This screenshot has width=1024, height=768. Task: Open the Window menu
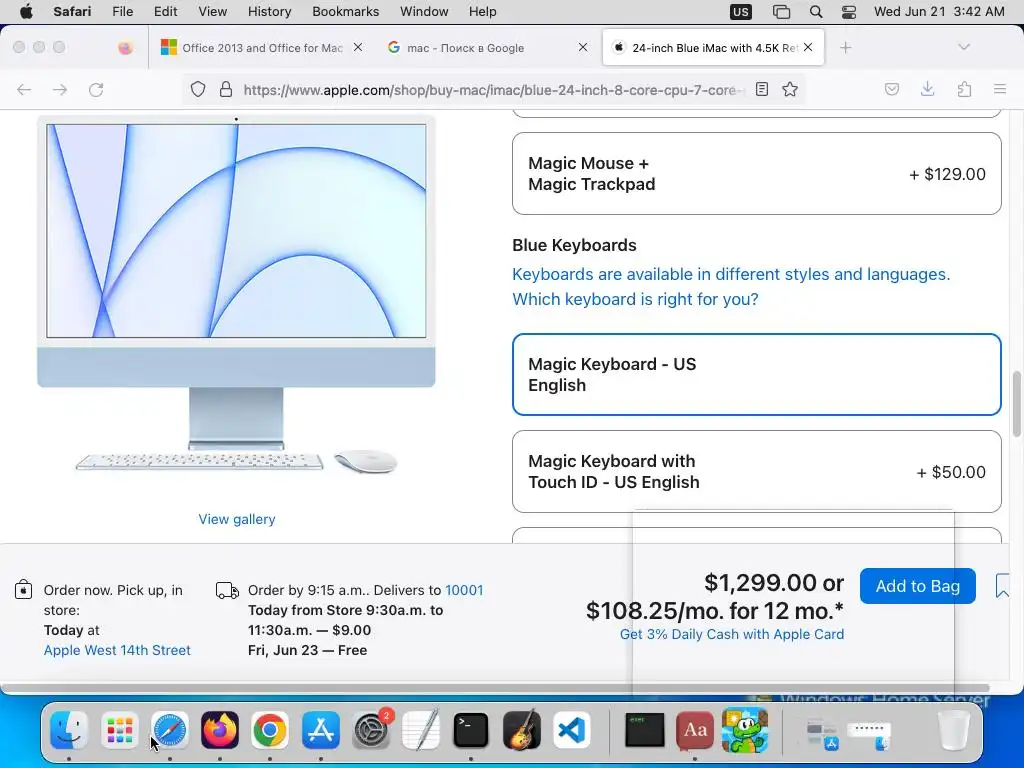pyautogui.click(x=424, y=12)
